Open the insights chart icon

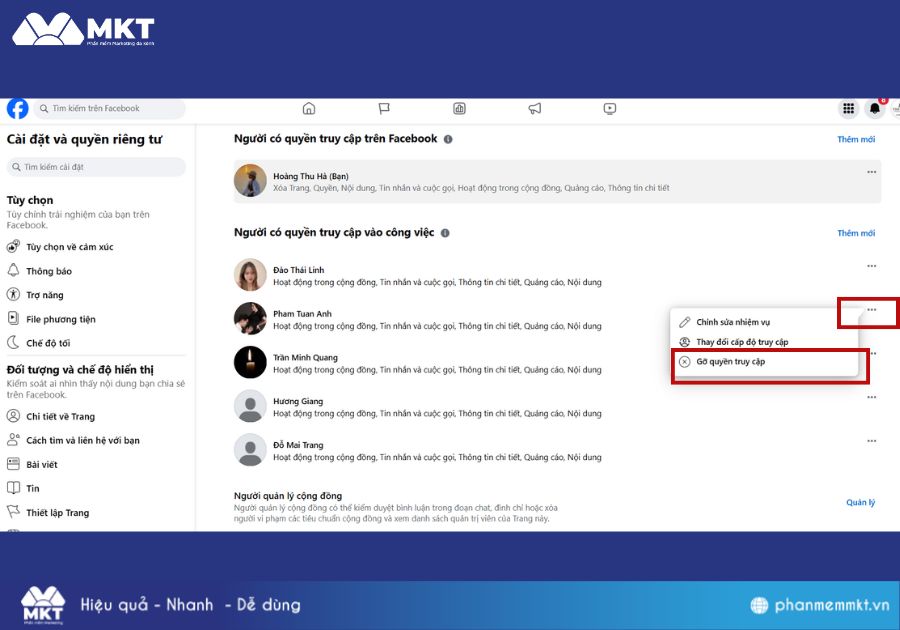tap(459, 108)
